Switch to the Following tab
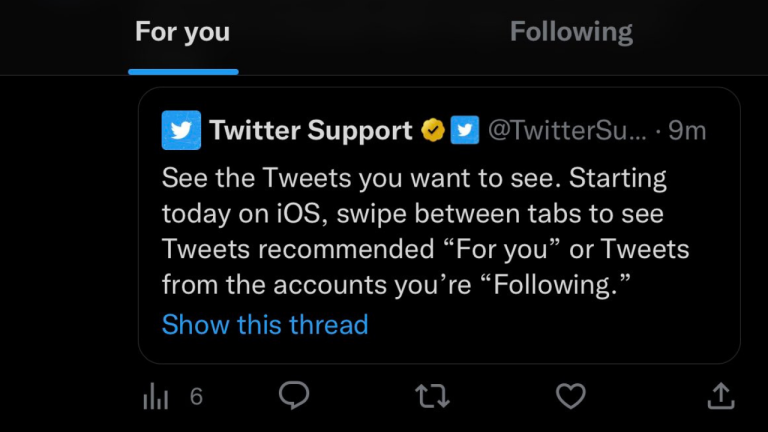This screenshot has height=432, width=768. (571, 32)
